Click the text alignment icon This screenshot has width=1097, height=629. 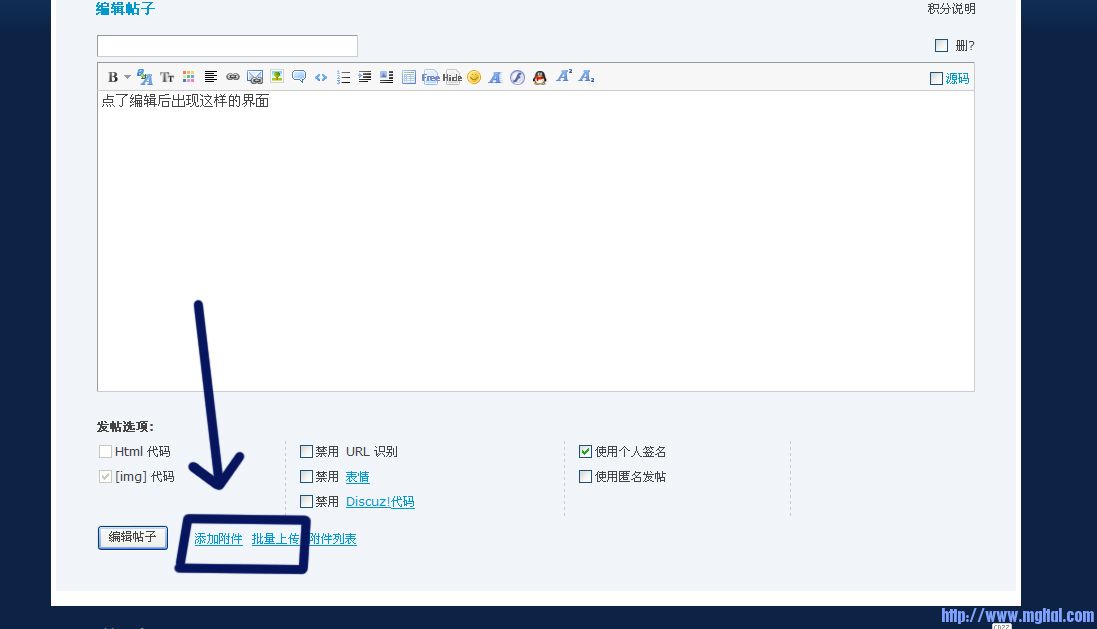(211, 77)
